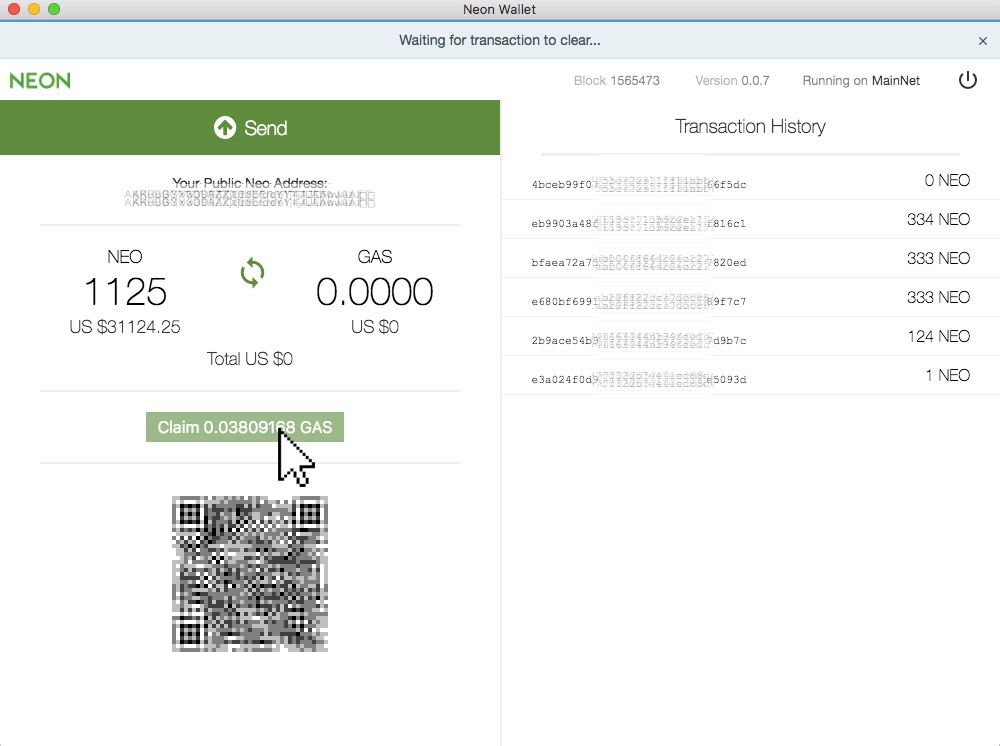Click the Version 0.0.7 label

coord(732,81)
